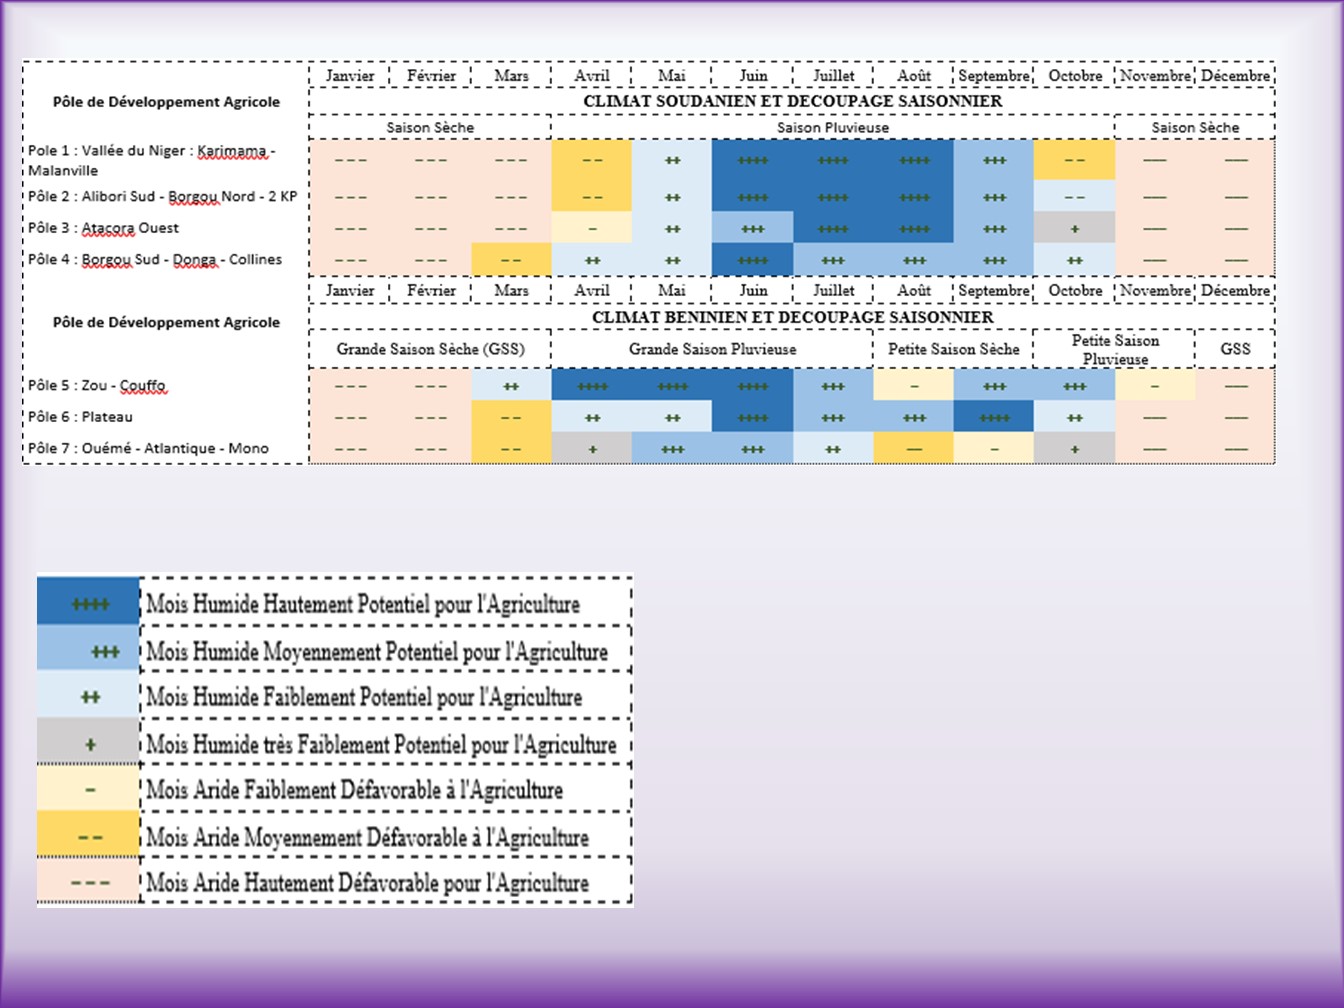Select row label 'Pôle 7 : Ouémé - Atlantique - Mono'
The image size is (1344, 1008).
click(x=148, y=448)
